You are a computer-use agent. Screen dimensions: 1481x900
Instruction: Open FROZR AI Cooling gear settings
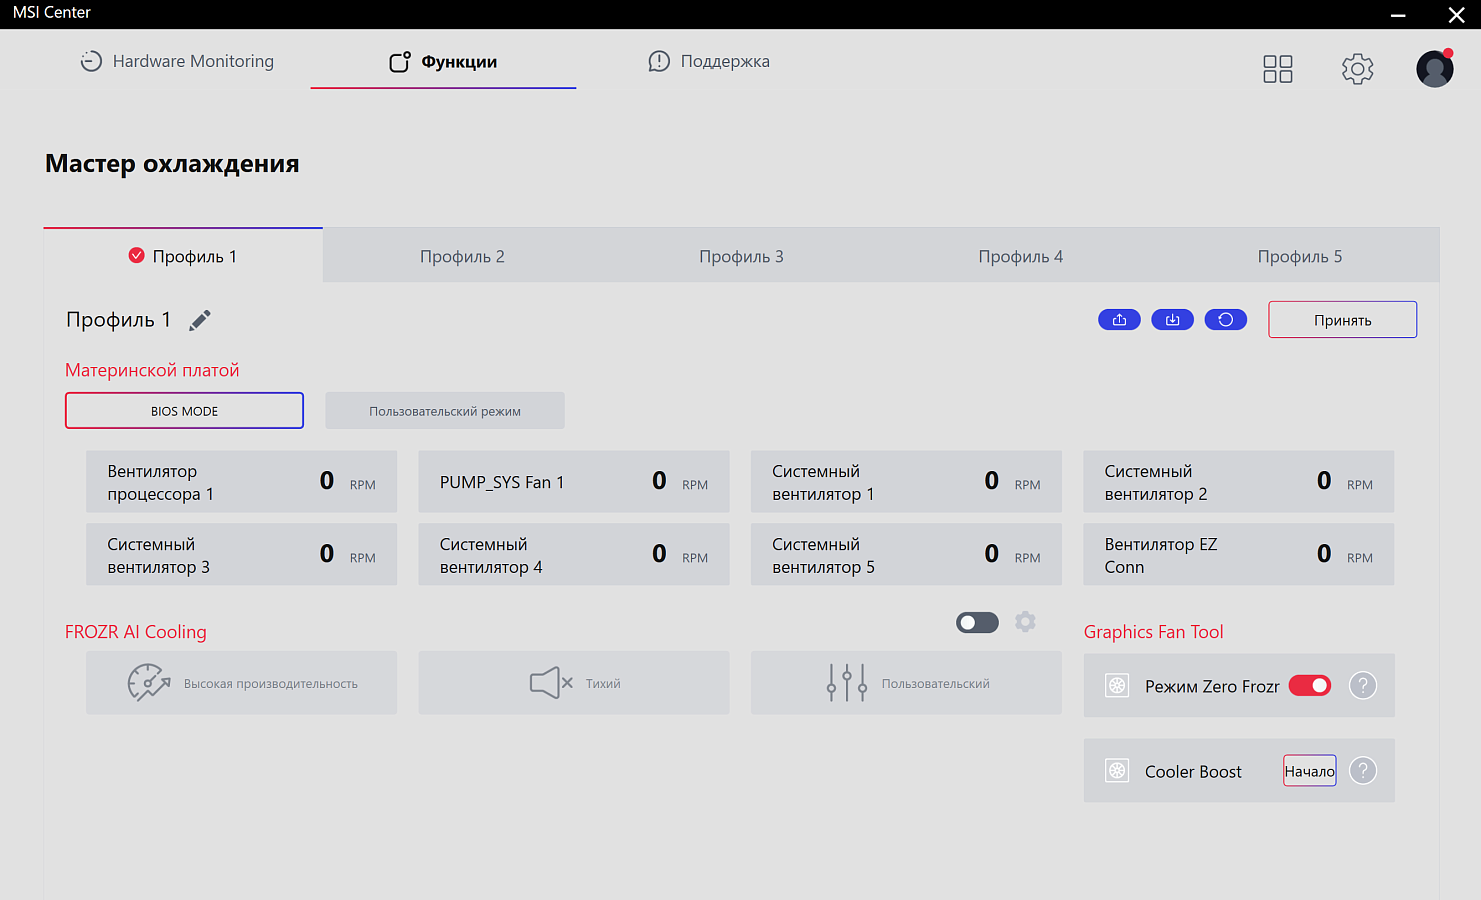coord(1025,622)
